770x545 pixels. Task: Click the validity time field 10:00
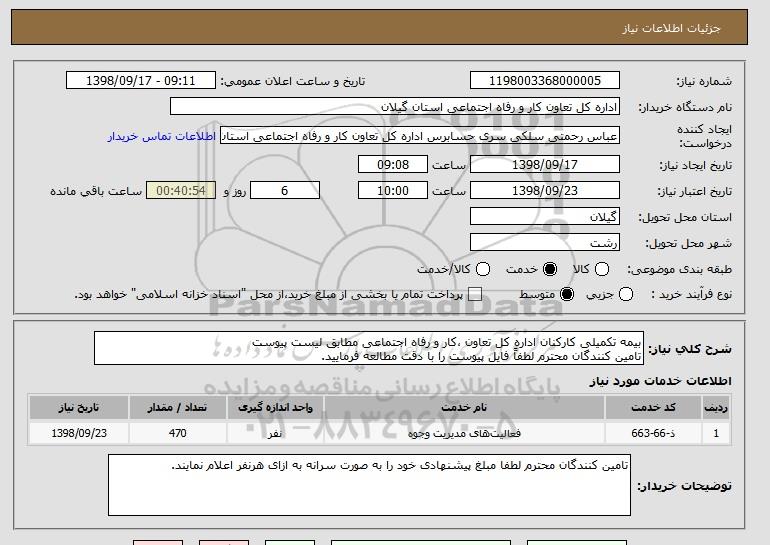coord(393,191)
